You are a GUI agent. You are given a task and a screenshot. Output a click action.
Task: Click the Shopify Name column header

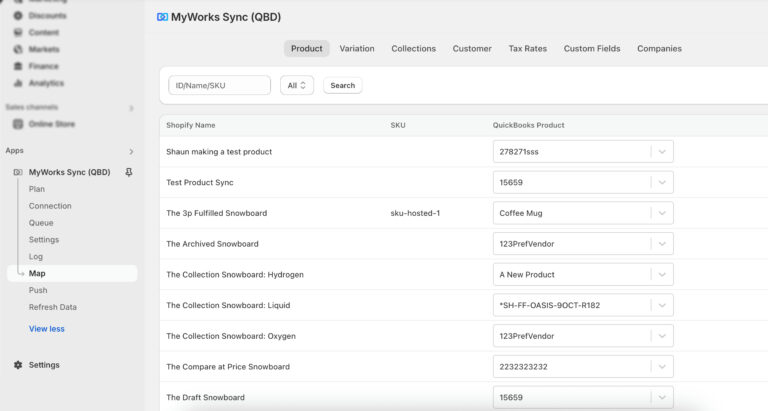pyautogui.click(x=191, y=125)
